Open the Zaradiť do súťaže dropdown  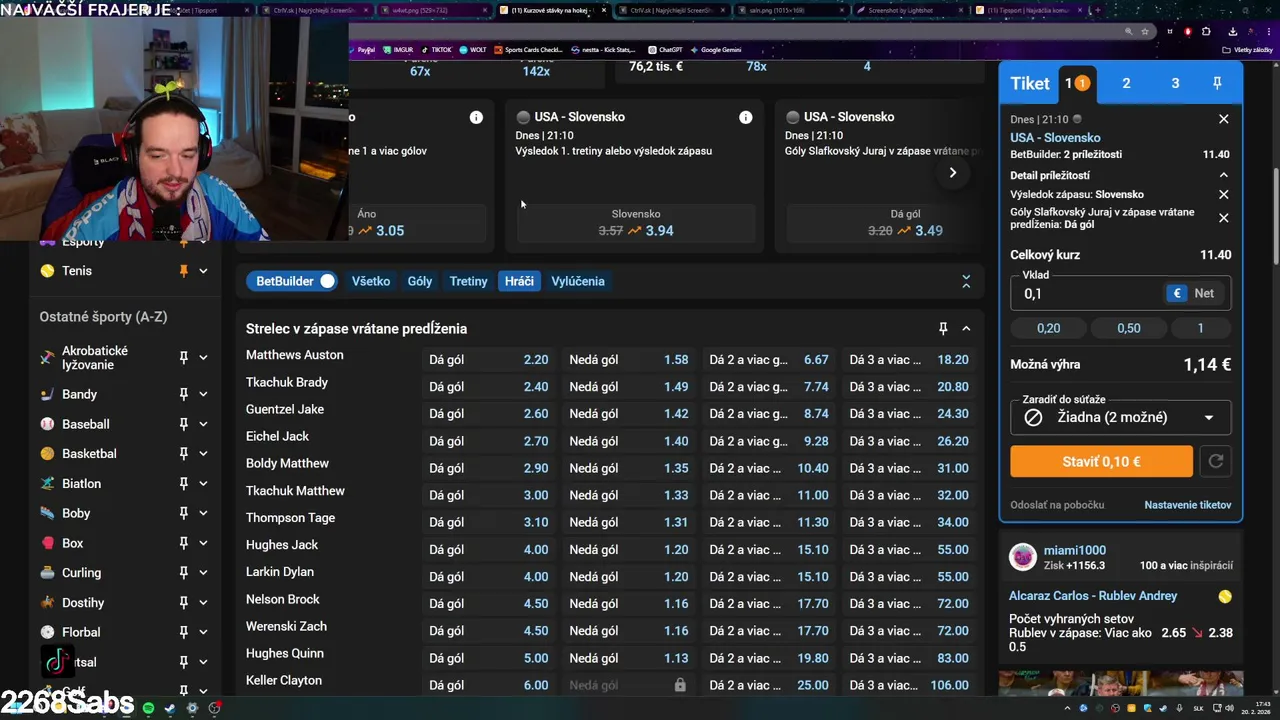1120,417
